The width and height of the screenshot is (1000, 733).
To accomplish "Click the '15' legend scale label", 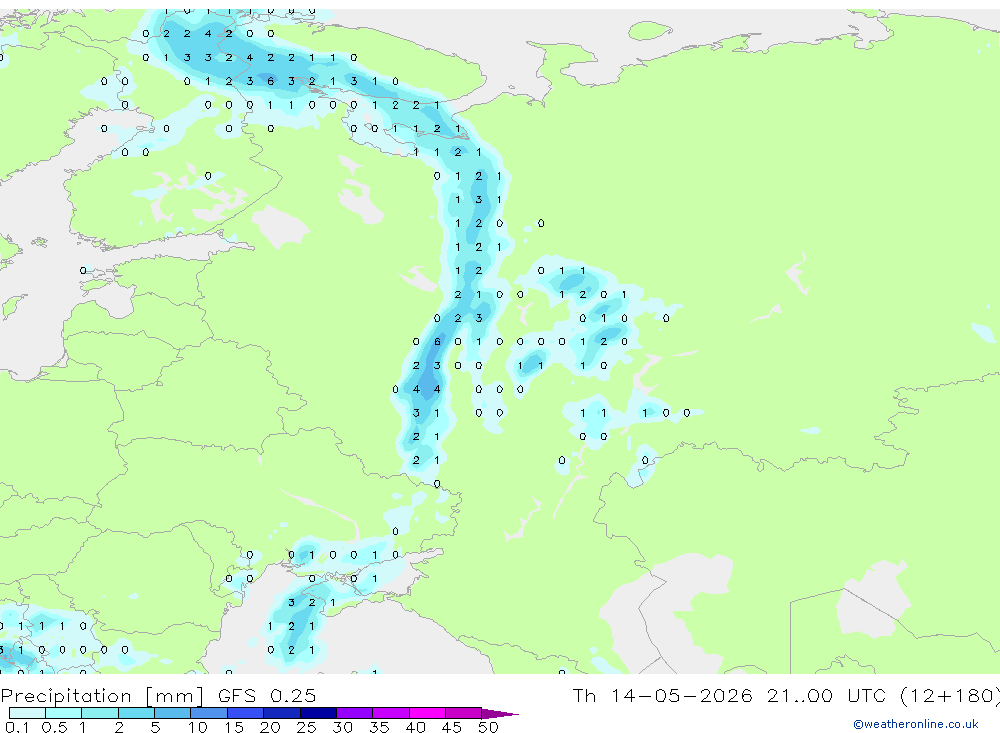I will click(233, 727).
